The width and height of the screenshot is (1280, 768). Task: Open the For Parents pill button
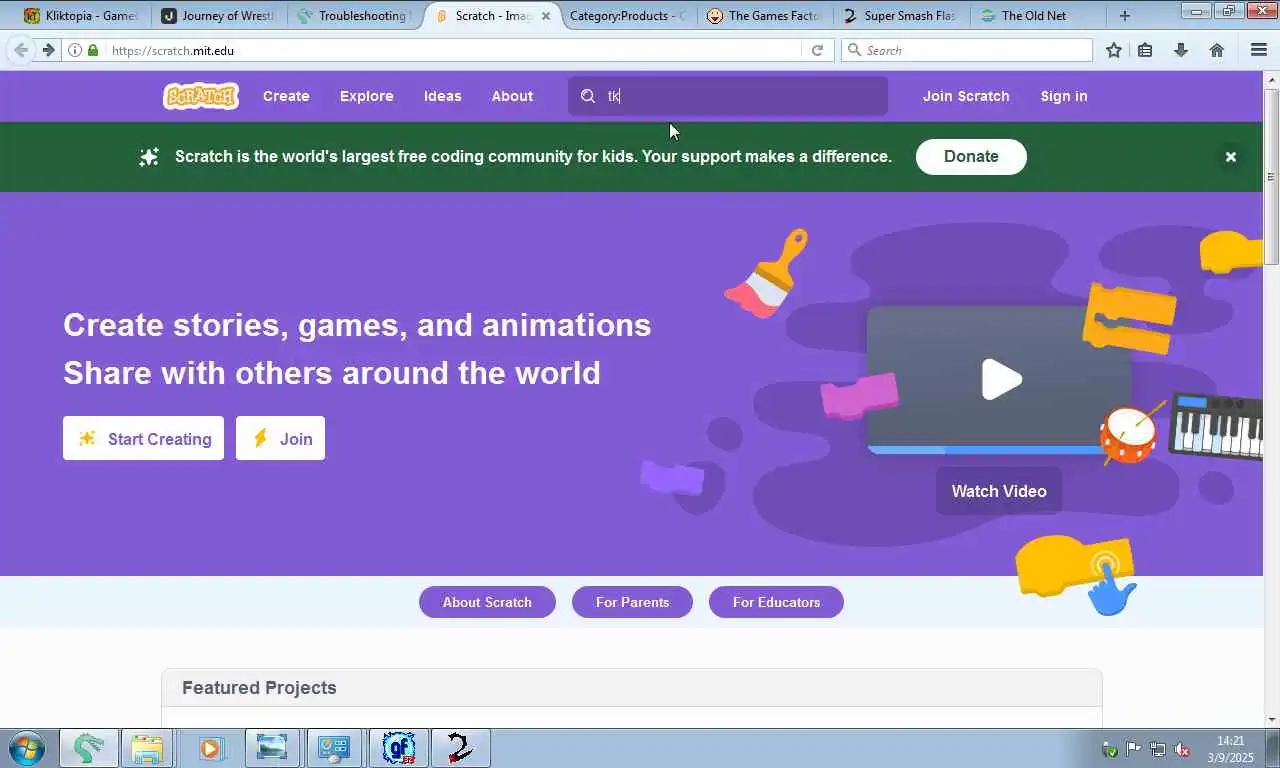coord(632,602)
